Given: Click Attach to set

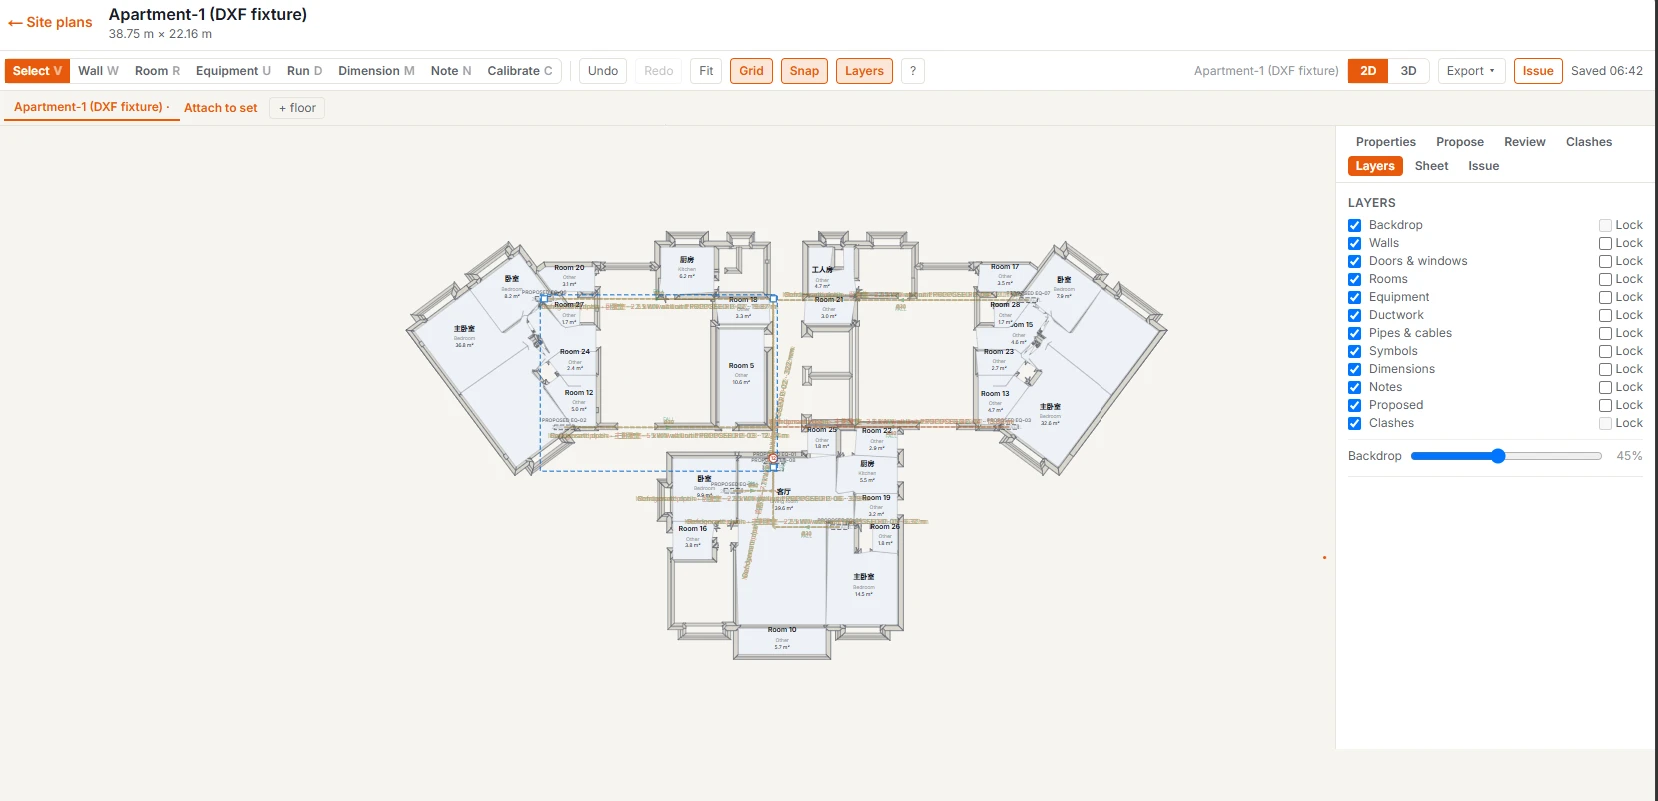Looking at the screenshot, I should [x=220, y=108].
